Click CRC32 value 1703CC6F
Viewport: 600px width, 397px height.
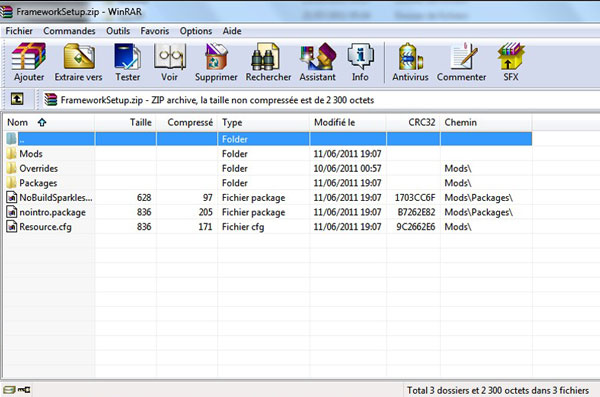coord(415,198)
